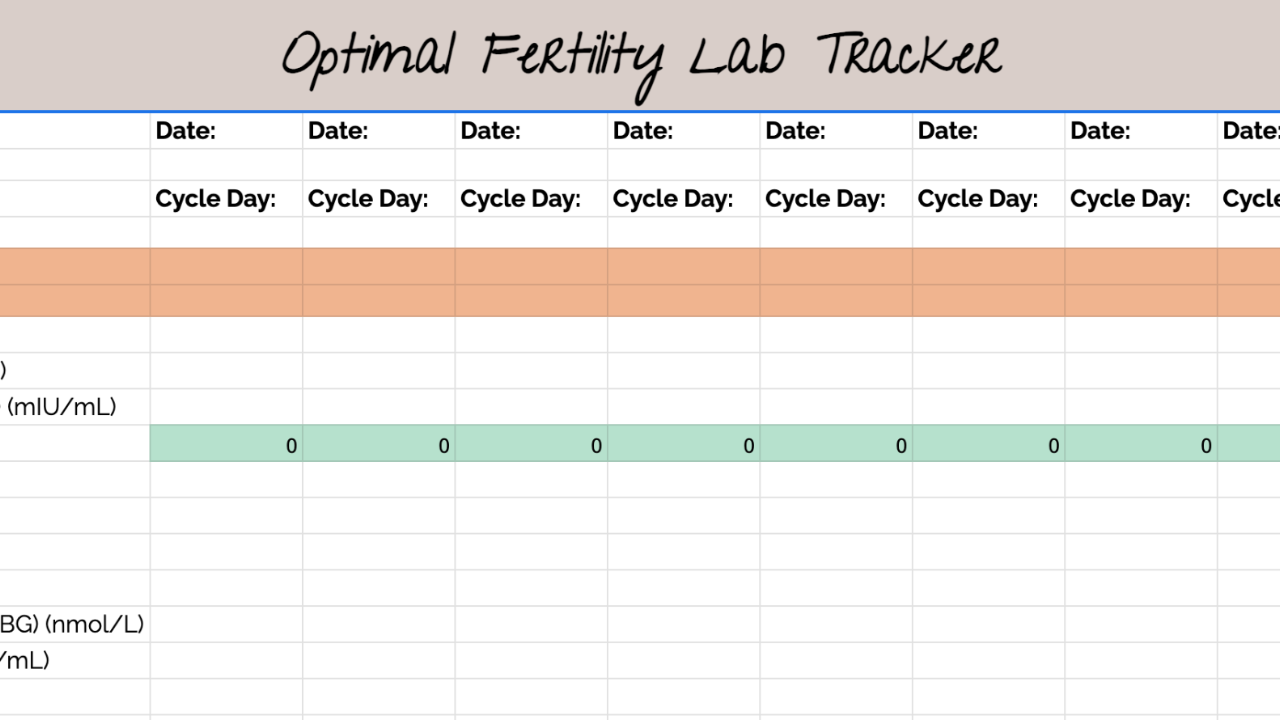Select the third Cycle Day: cell
Image resolution: width=1280 pixels, height=720 pixels.
[531, 199]
